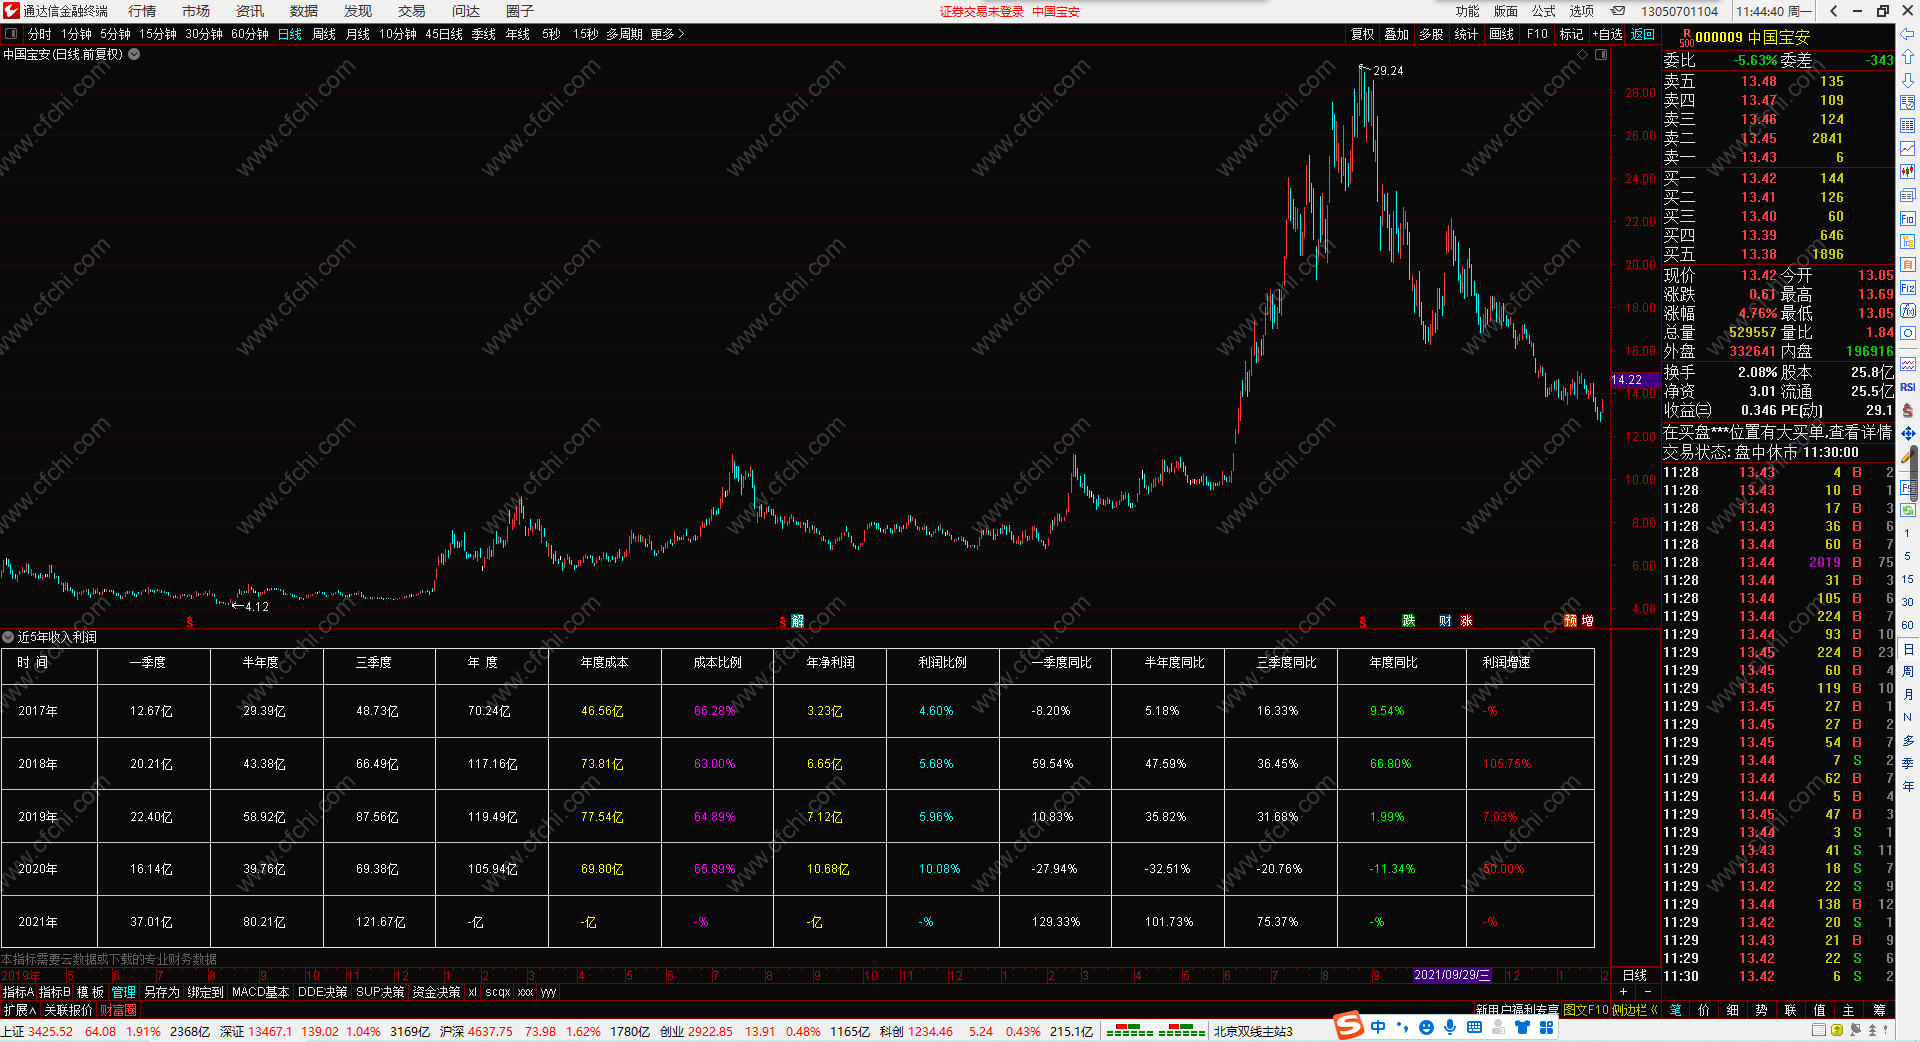Toggle the 复权 price adjustment option
The height and width of the screenshot is (1042, 1920).
click(1362, 34)
